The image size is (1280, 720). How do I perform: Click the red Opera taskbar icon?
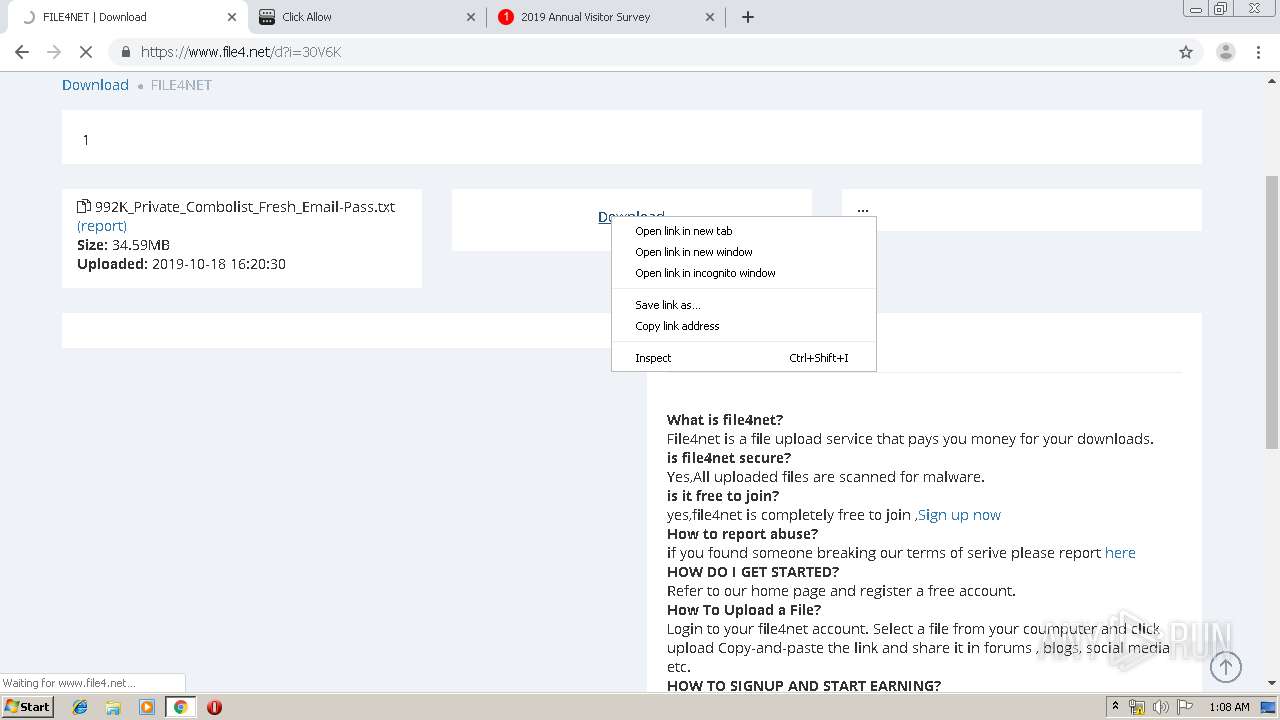pyautogui.click(x=214, y=707)
